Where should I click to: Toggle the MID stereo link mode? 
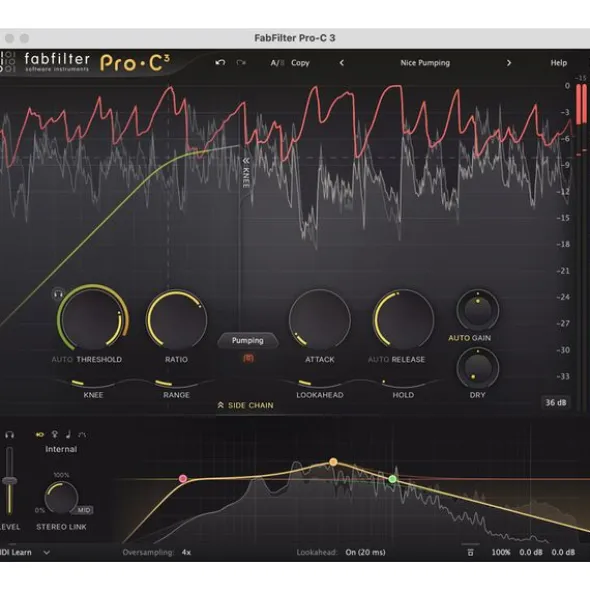pyautogui.click(x=84, y=510)
